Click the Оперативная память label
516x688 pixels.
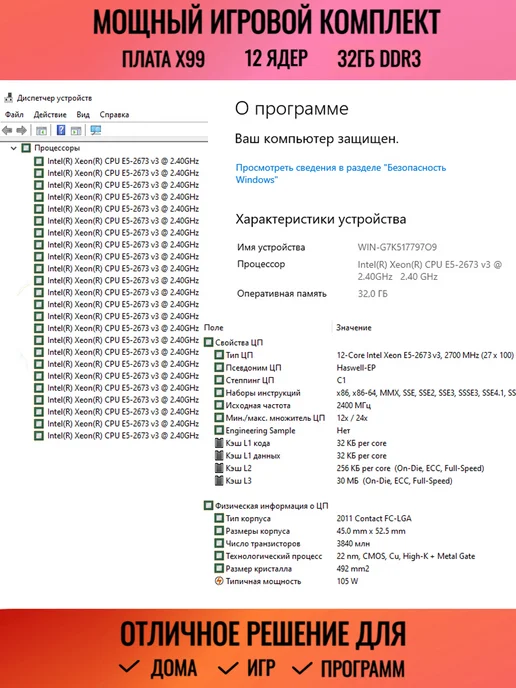(x=282, y=294)
